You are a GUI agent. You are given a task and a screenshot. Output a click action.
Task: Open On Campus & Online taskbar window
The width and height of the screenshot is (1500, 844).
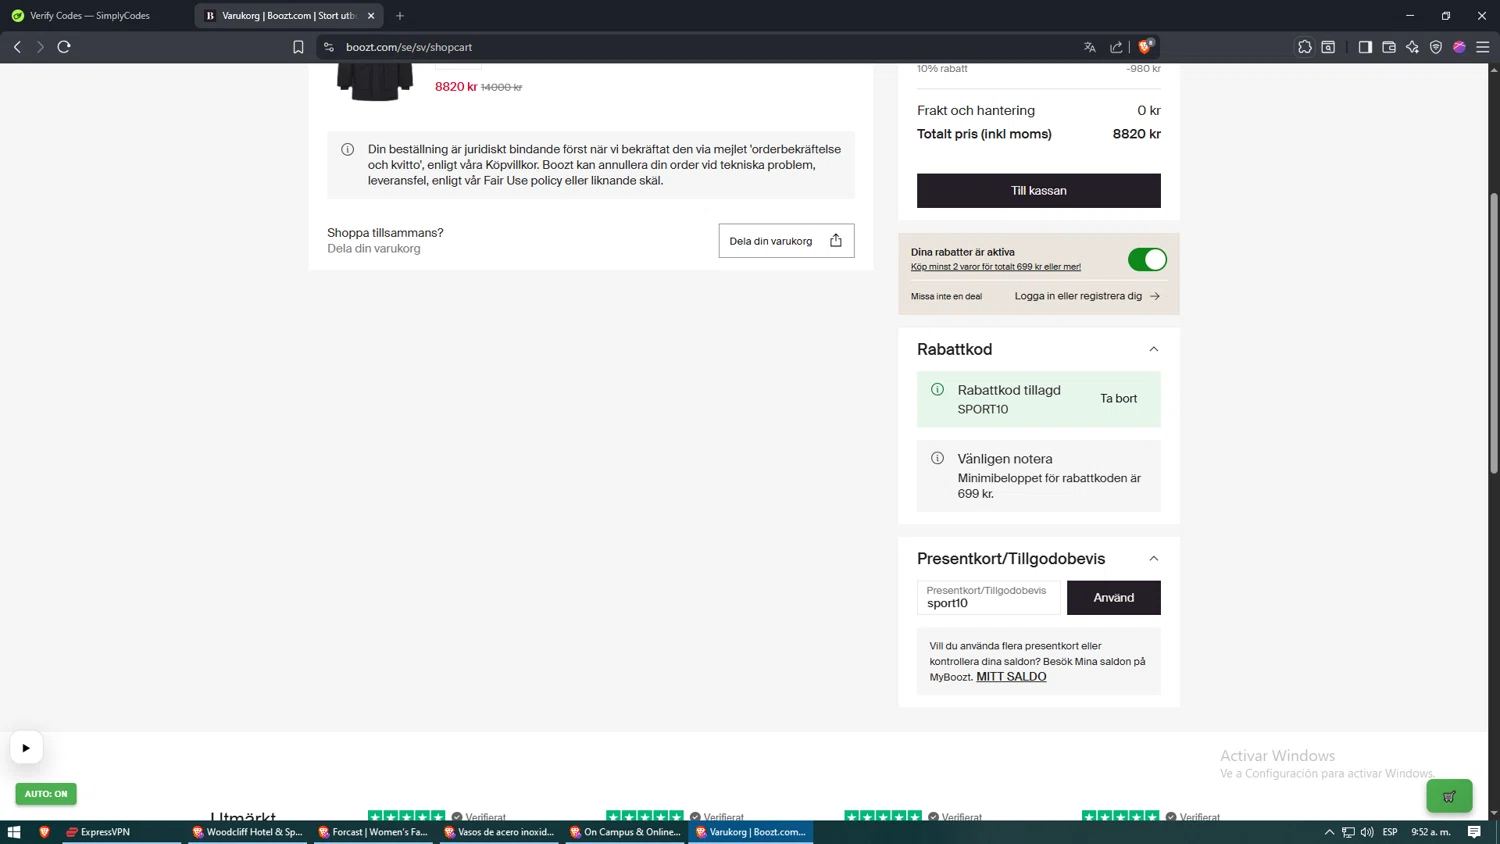pos(625,832)
